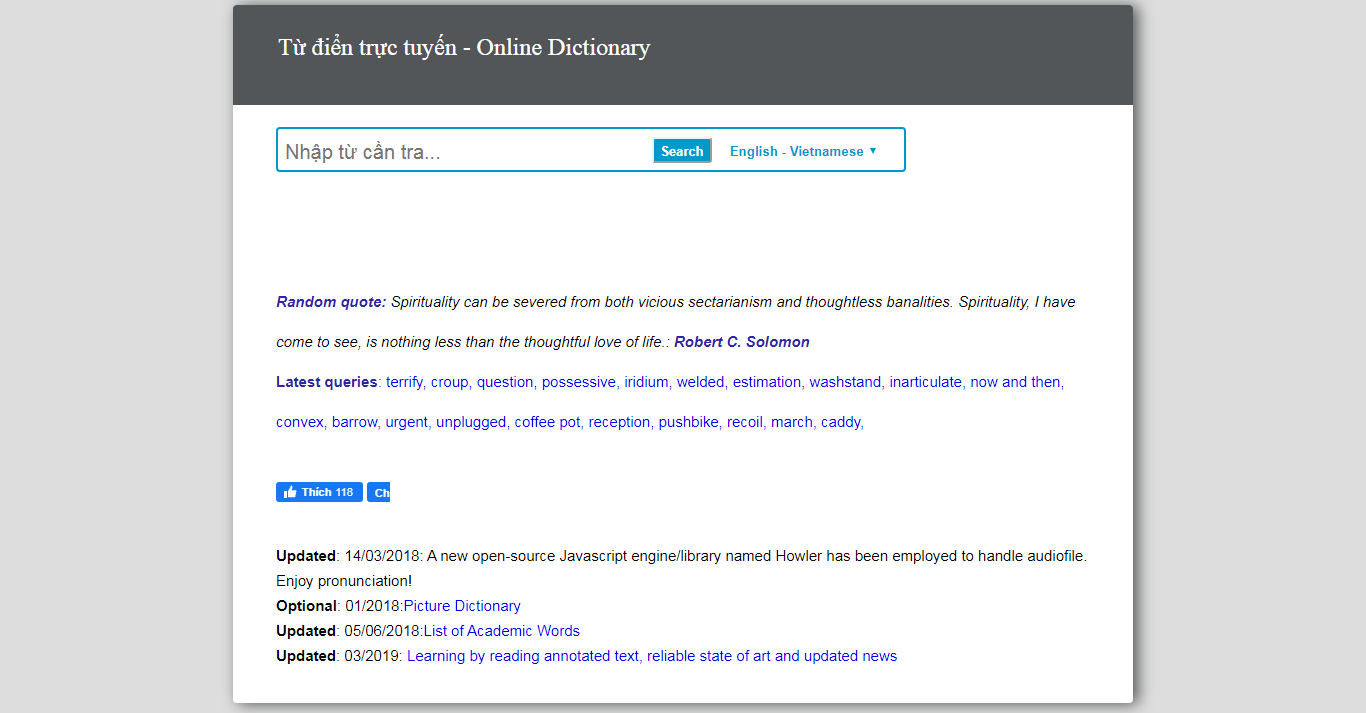Open the English - Vietnamese language dropdown
1366x713 pixels.
[x=803, y=151]
